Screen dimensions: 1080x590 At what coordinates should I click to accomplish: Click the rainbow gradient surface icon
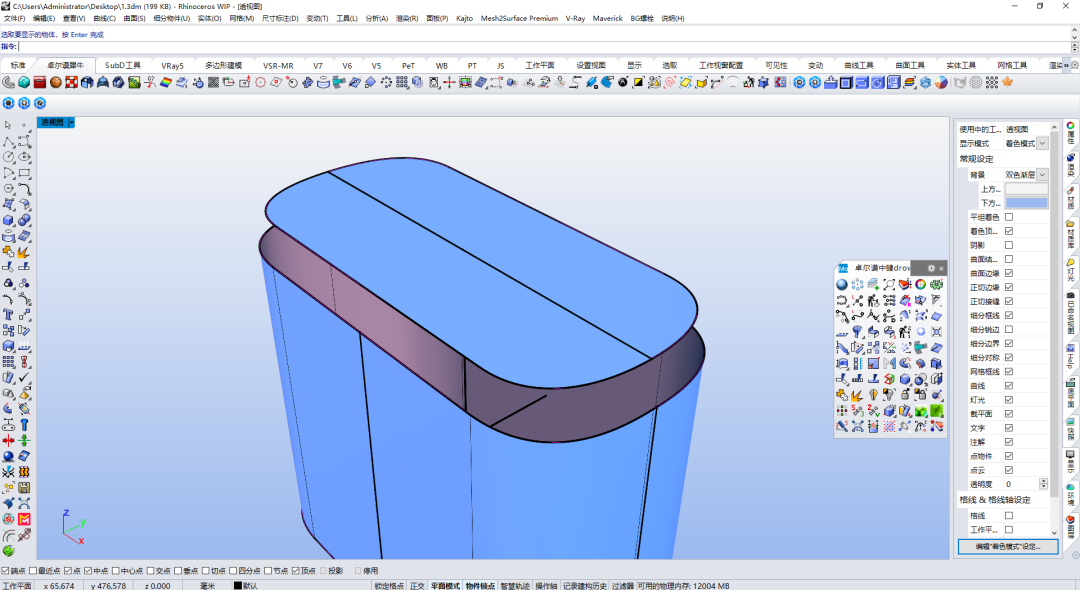tap(166, 83)
